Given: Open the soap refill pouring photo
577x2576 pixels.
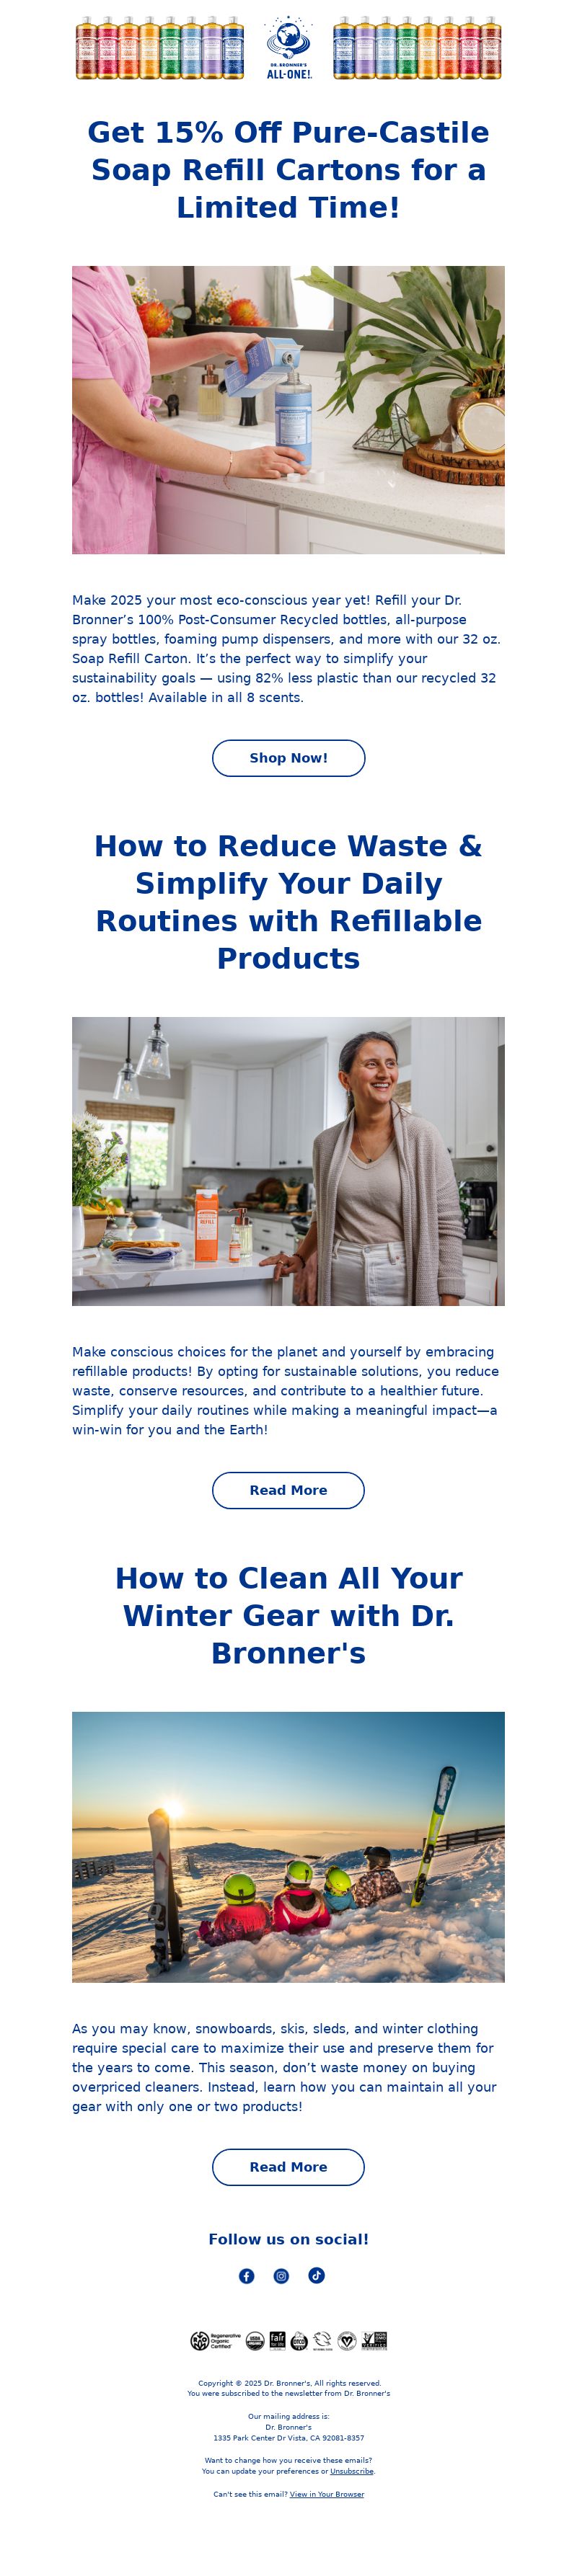Looking at the screenshot, I should (x=288, y=410).
